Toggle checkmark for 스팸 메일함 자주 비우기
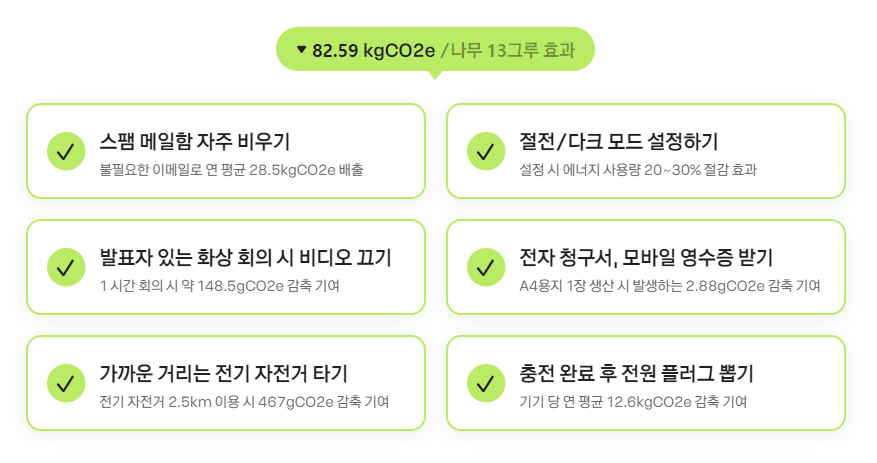877x463 pixels. click(66, 151)
